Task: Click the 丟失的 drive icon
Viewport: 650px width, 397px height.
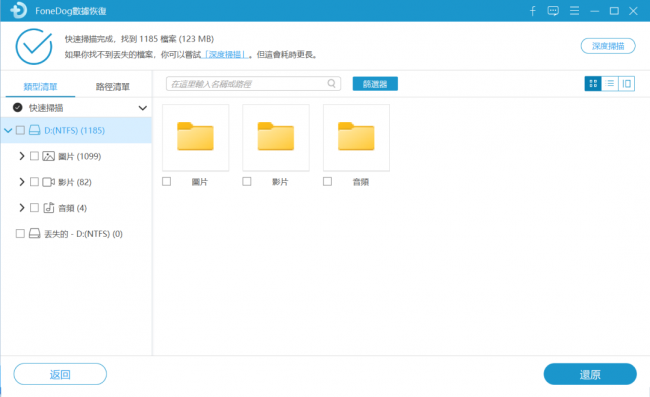Action: tap(34, 234)
